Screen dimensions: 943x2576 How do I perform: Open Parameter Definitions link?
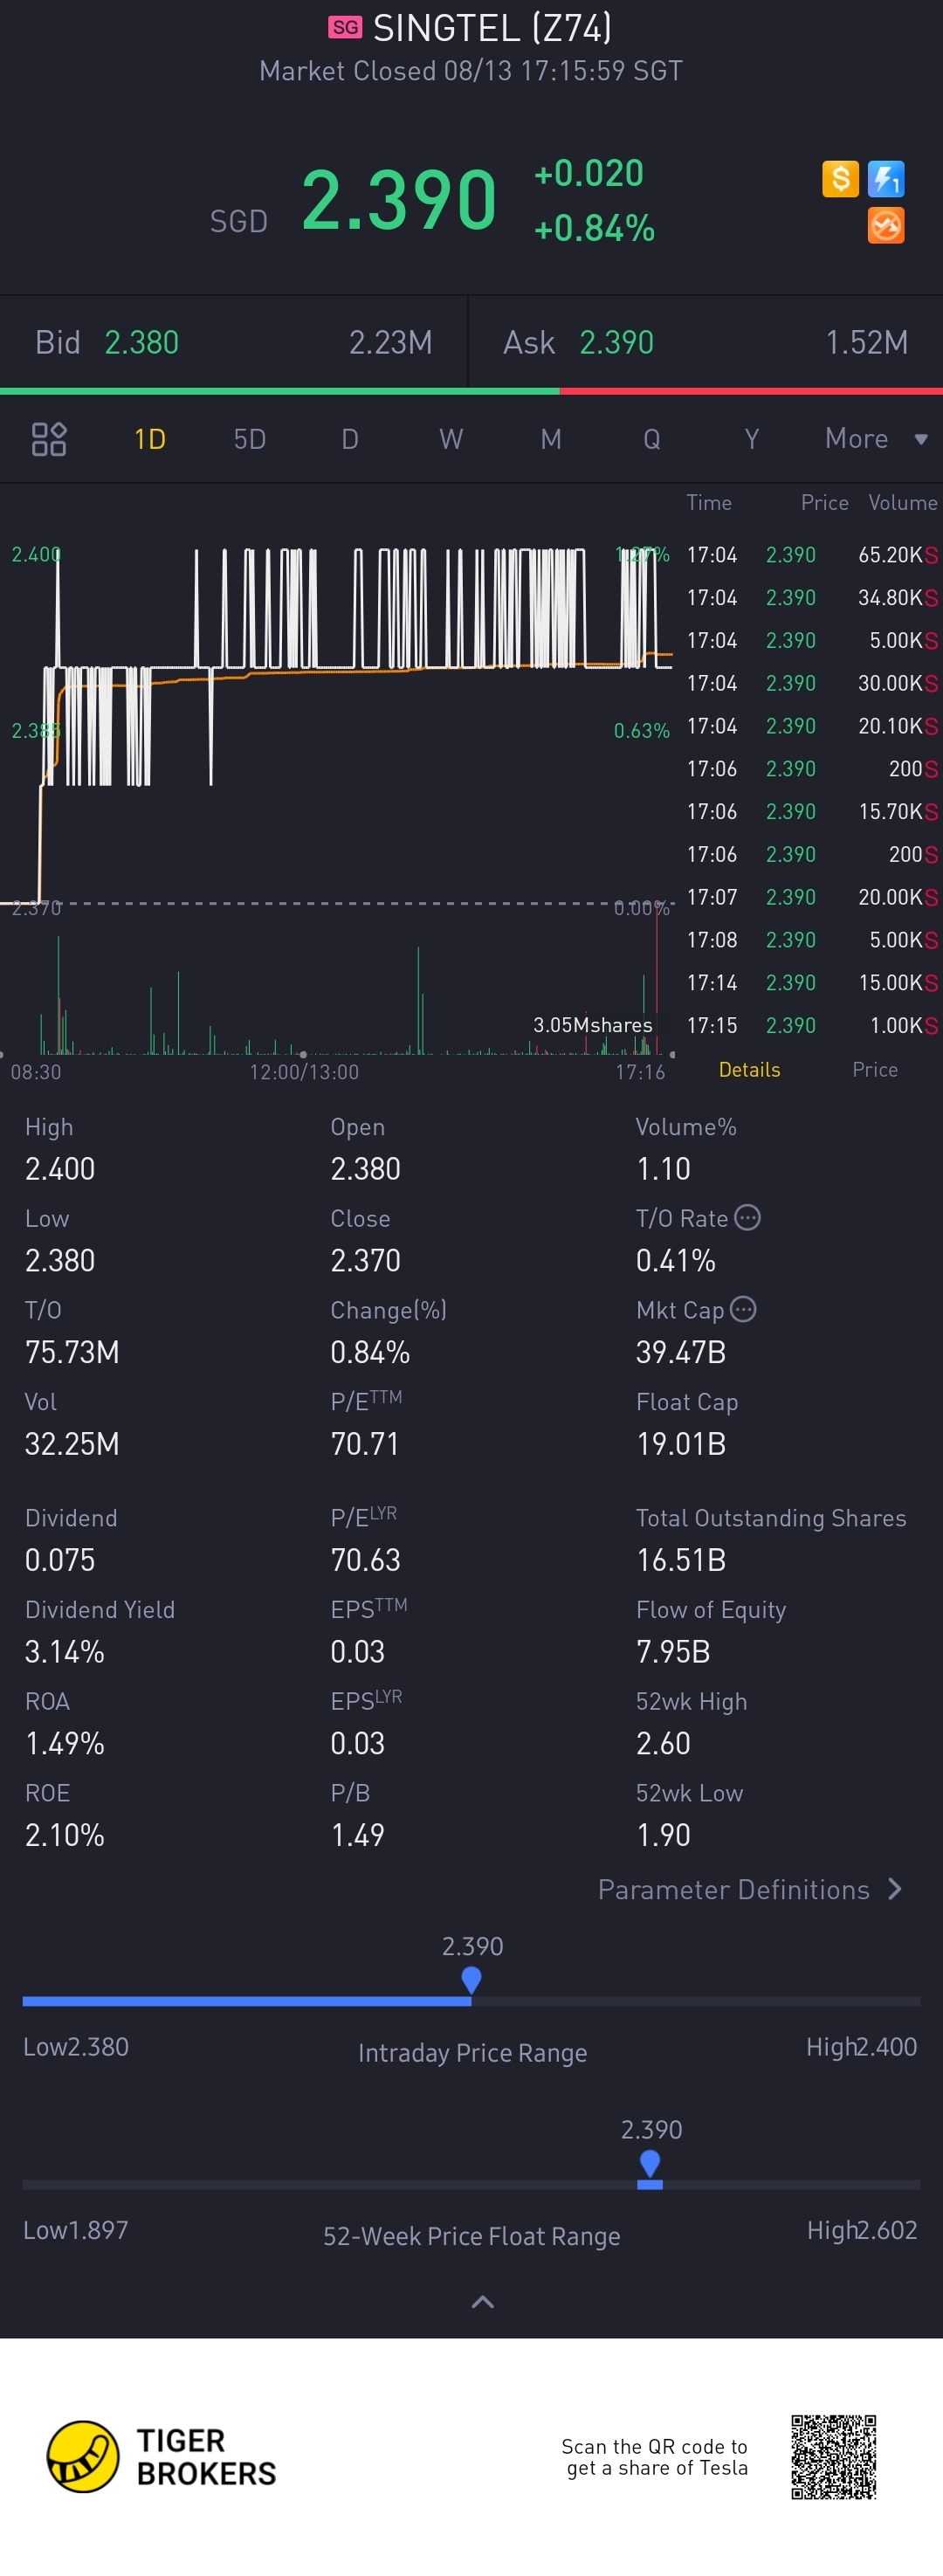[x=750, y=1889]
